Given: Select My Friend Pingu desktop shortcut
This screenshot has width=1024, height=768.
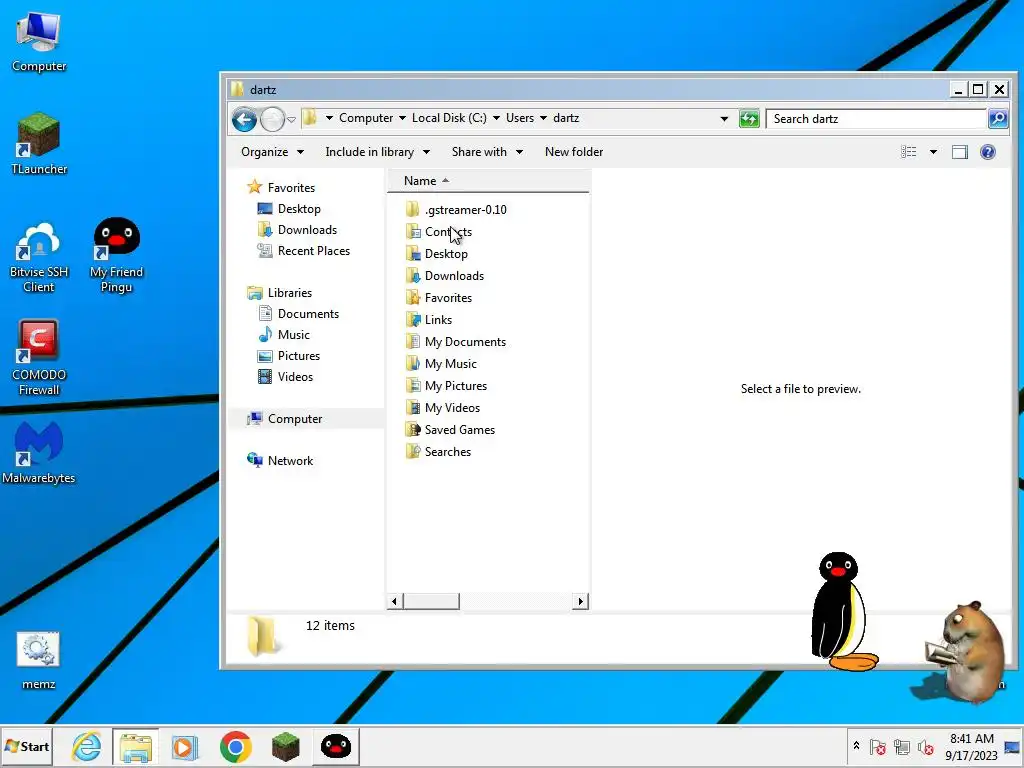Looking at the screenshot, I should coord(116,256).
